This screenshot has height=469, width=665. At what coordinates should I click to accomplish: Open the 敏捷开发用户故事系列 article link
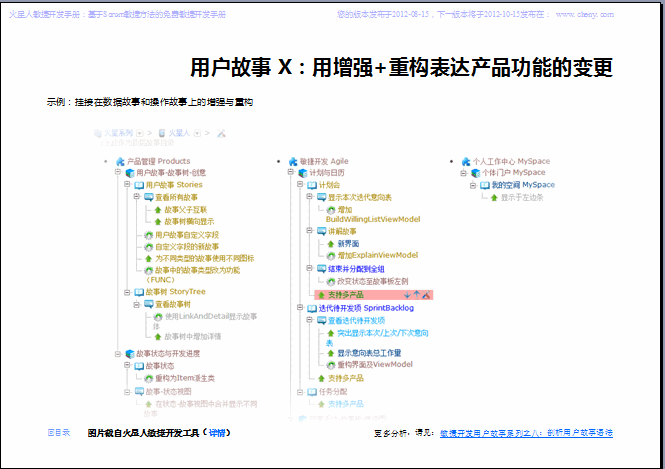click(526, 433)
